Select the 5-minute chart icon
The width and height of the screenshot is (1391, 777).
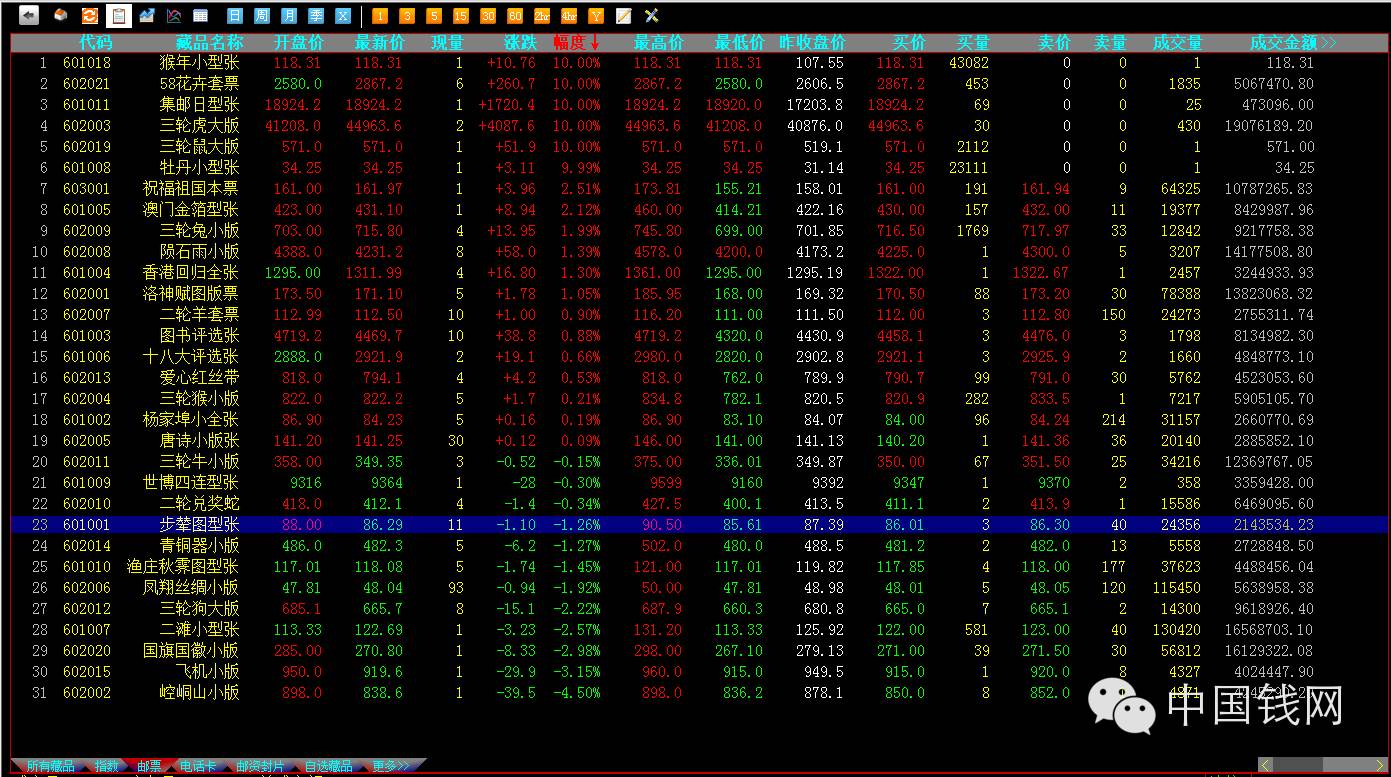point(434,16)
